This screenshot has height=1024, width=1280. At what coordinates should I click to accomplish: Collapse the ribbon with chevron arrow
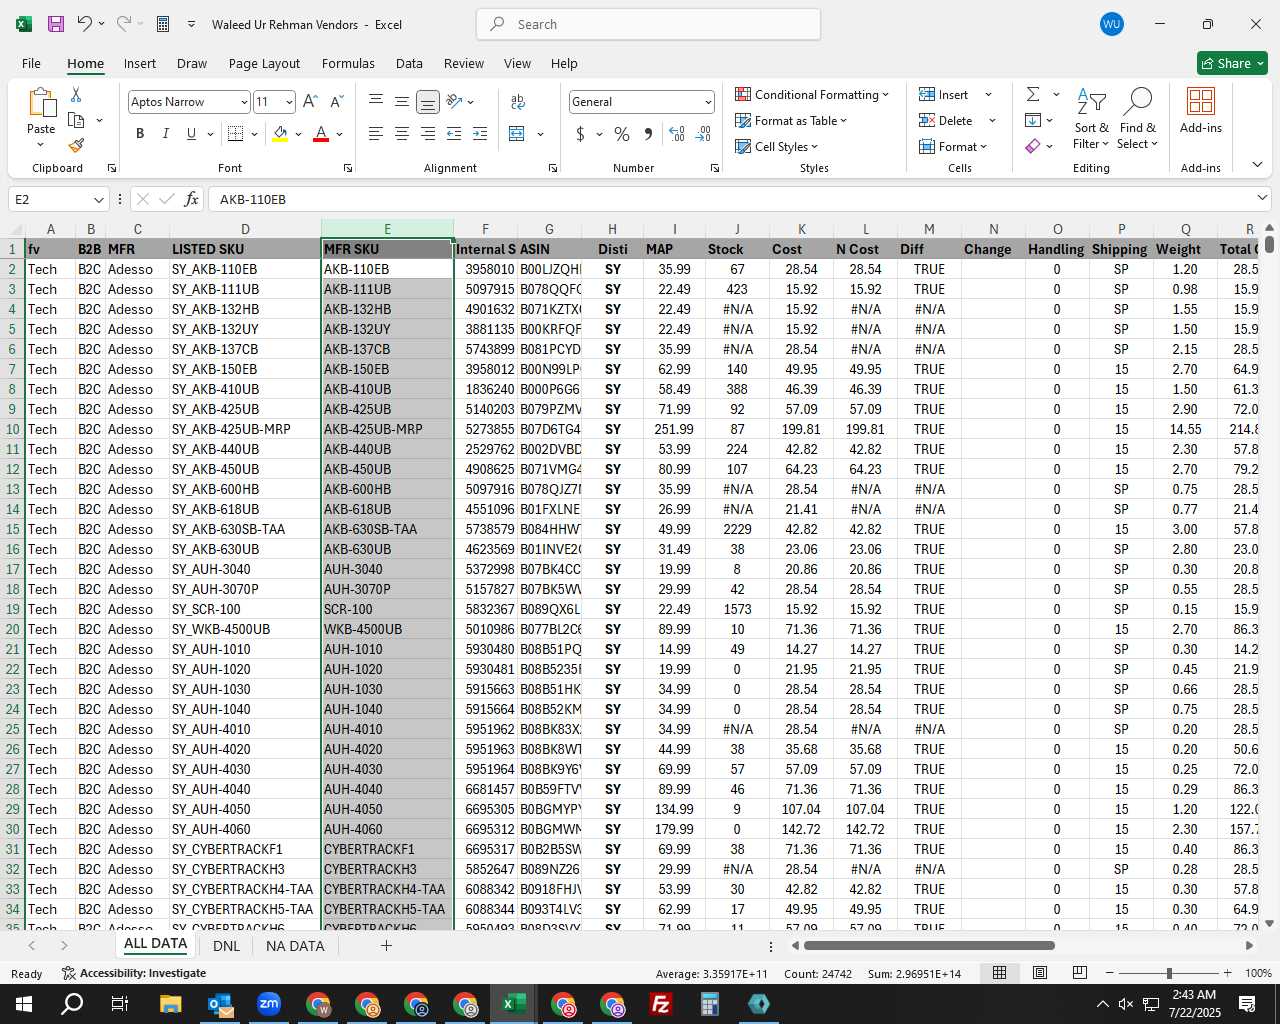click(x=1257, y=164)
